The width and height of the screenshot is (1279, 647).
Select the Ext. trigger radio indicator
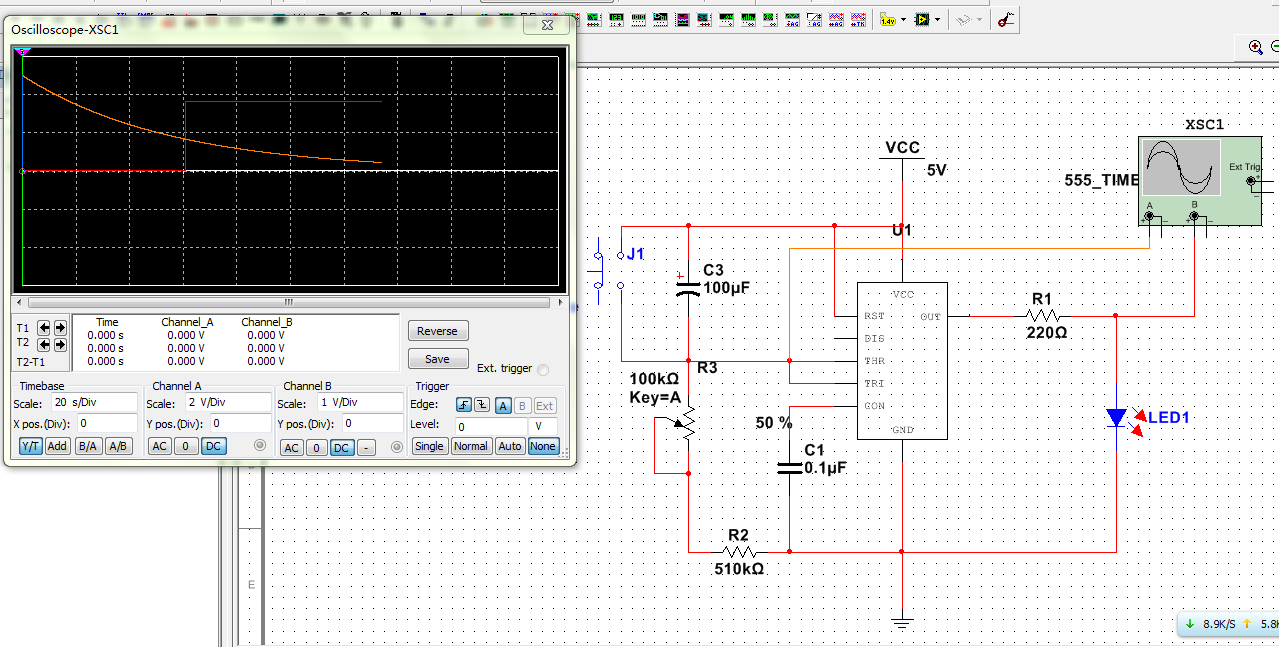click(543, 369)
